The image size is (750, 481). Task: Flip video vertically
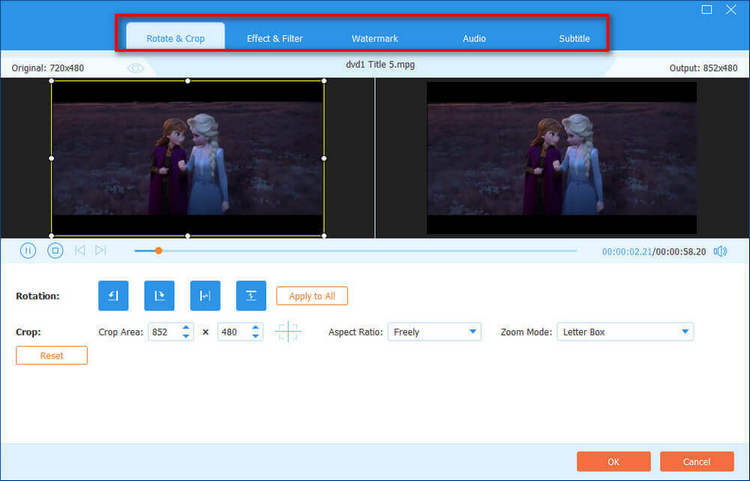(x=251, y=296)
